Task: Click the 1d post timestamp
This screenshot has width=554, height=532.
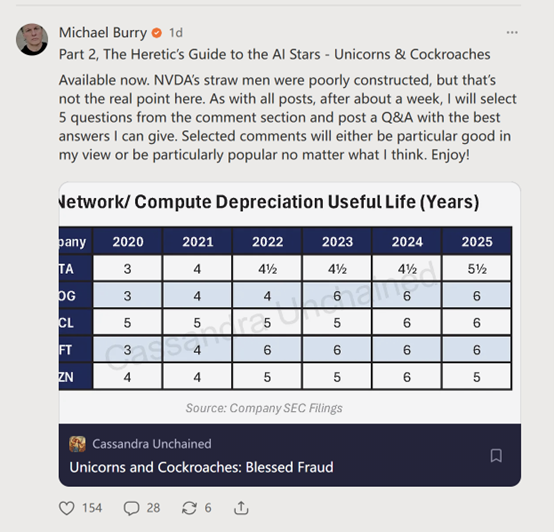Action: 176,33
